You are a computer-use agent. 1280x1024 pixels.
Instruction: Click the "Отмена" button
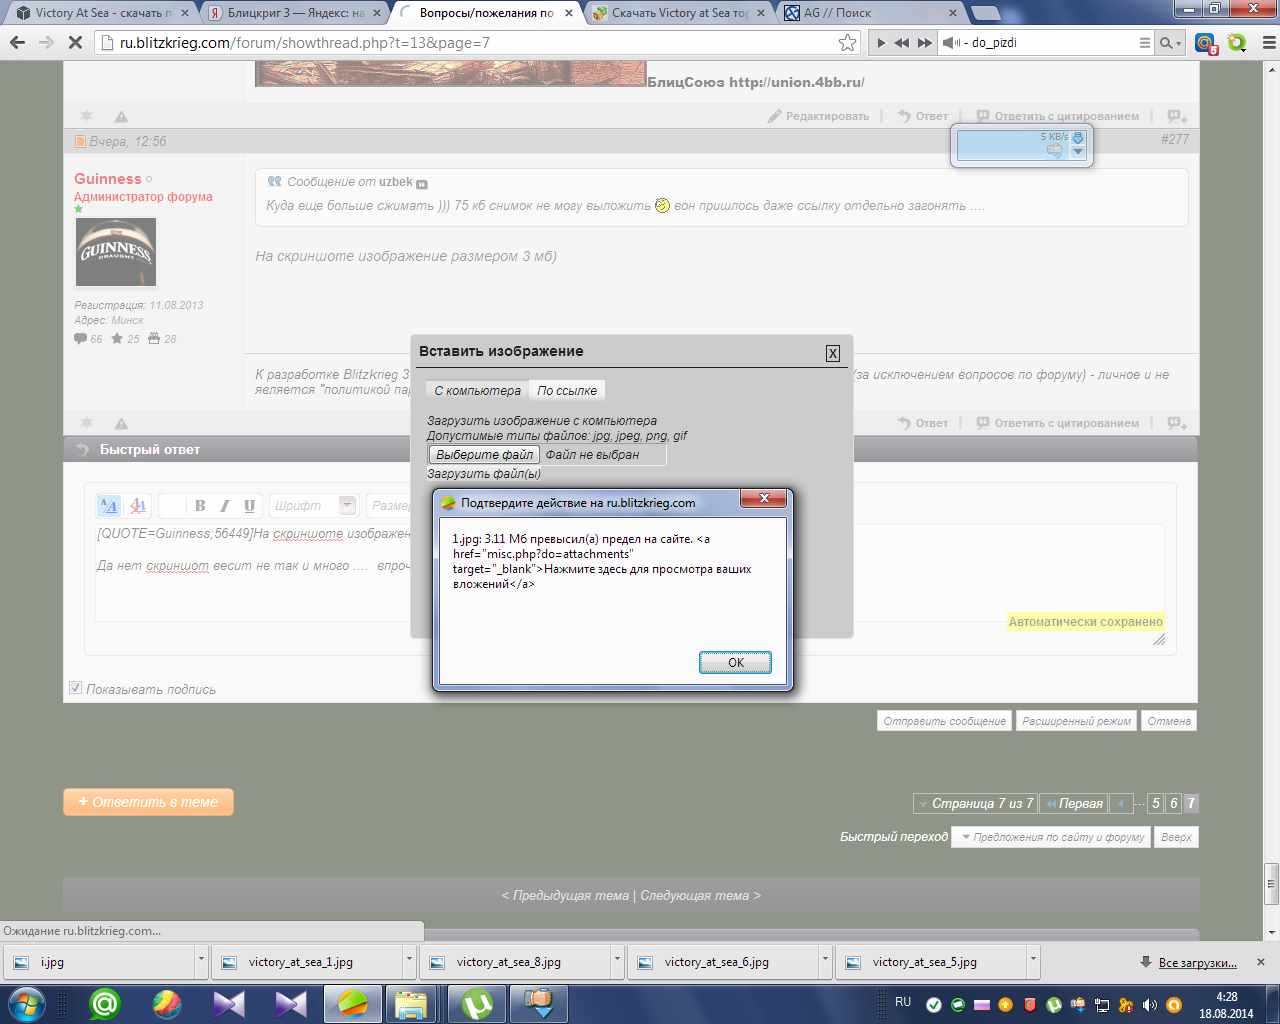tap(1169, 721)
